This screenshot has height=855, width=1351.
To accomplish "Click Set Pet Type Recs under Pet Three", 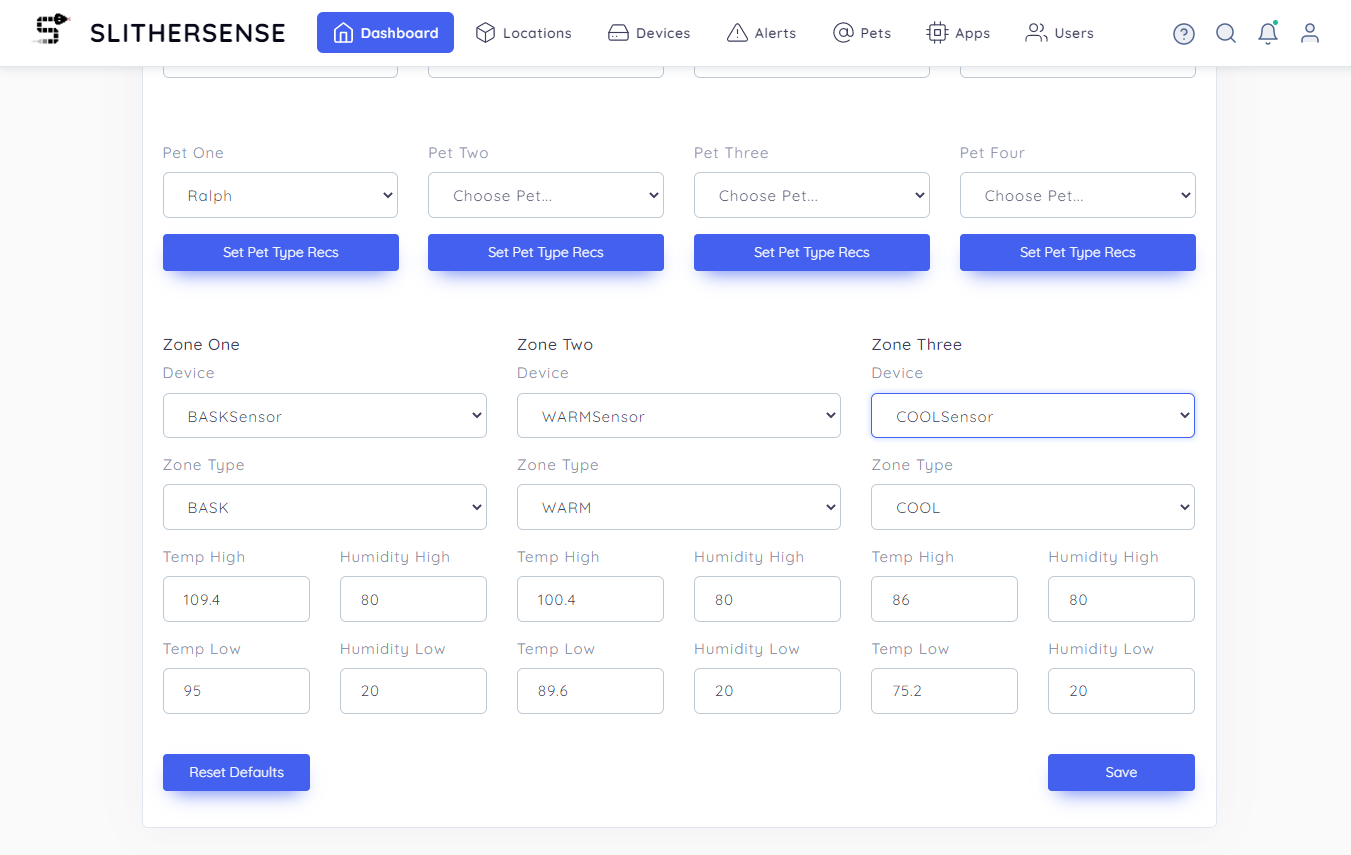I will (812, 252).
